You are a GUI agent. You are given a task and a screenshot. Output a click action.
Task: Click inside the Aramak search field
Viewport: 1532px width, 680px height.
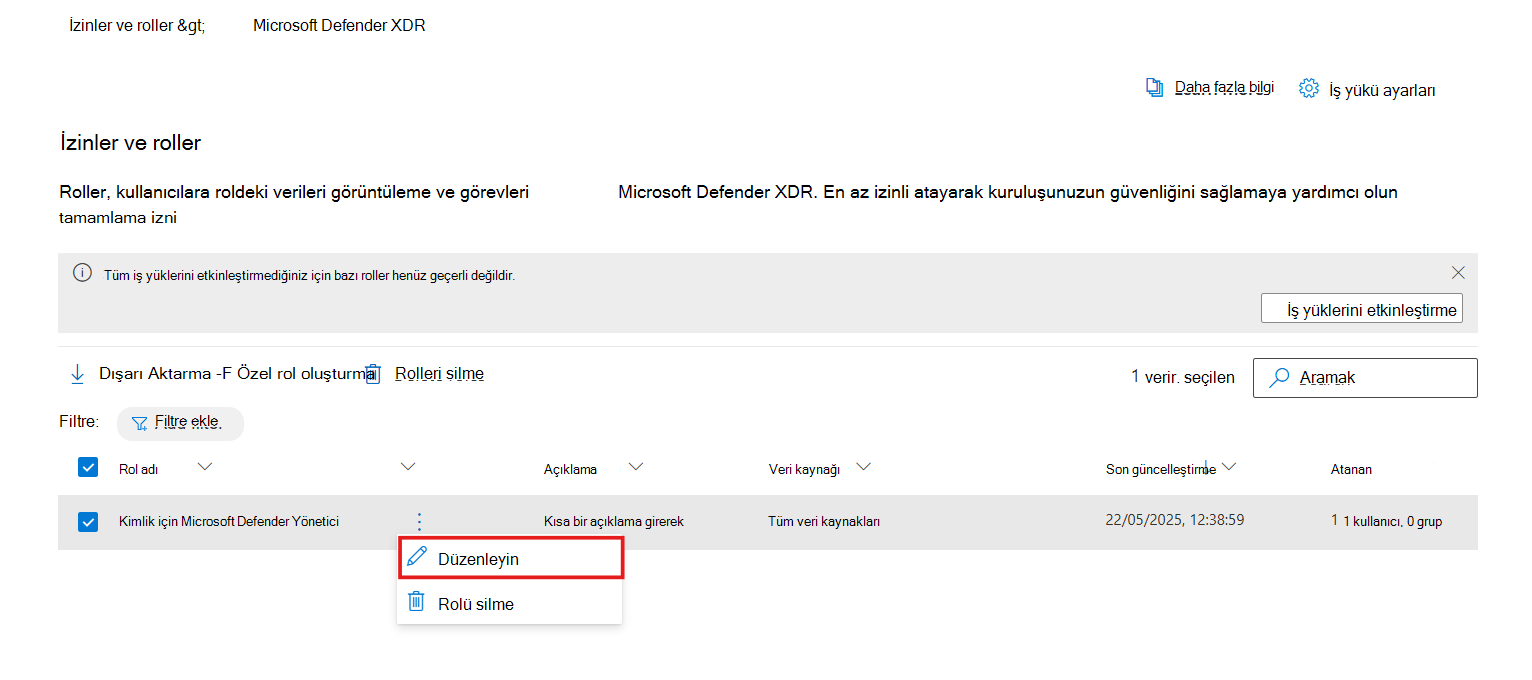[x=1365, y=378]
